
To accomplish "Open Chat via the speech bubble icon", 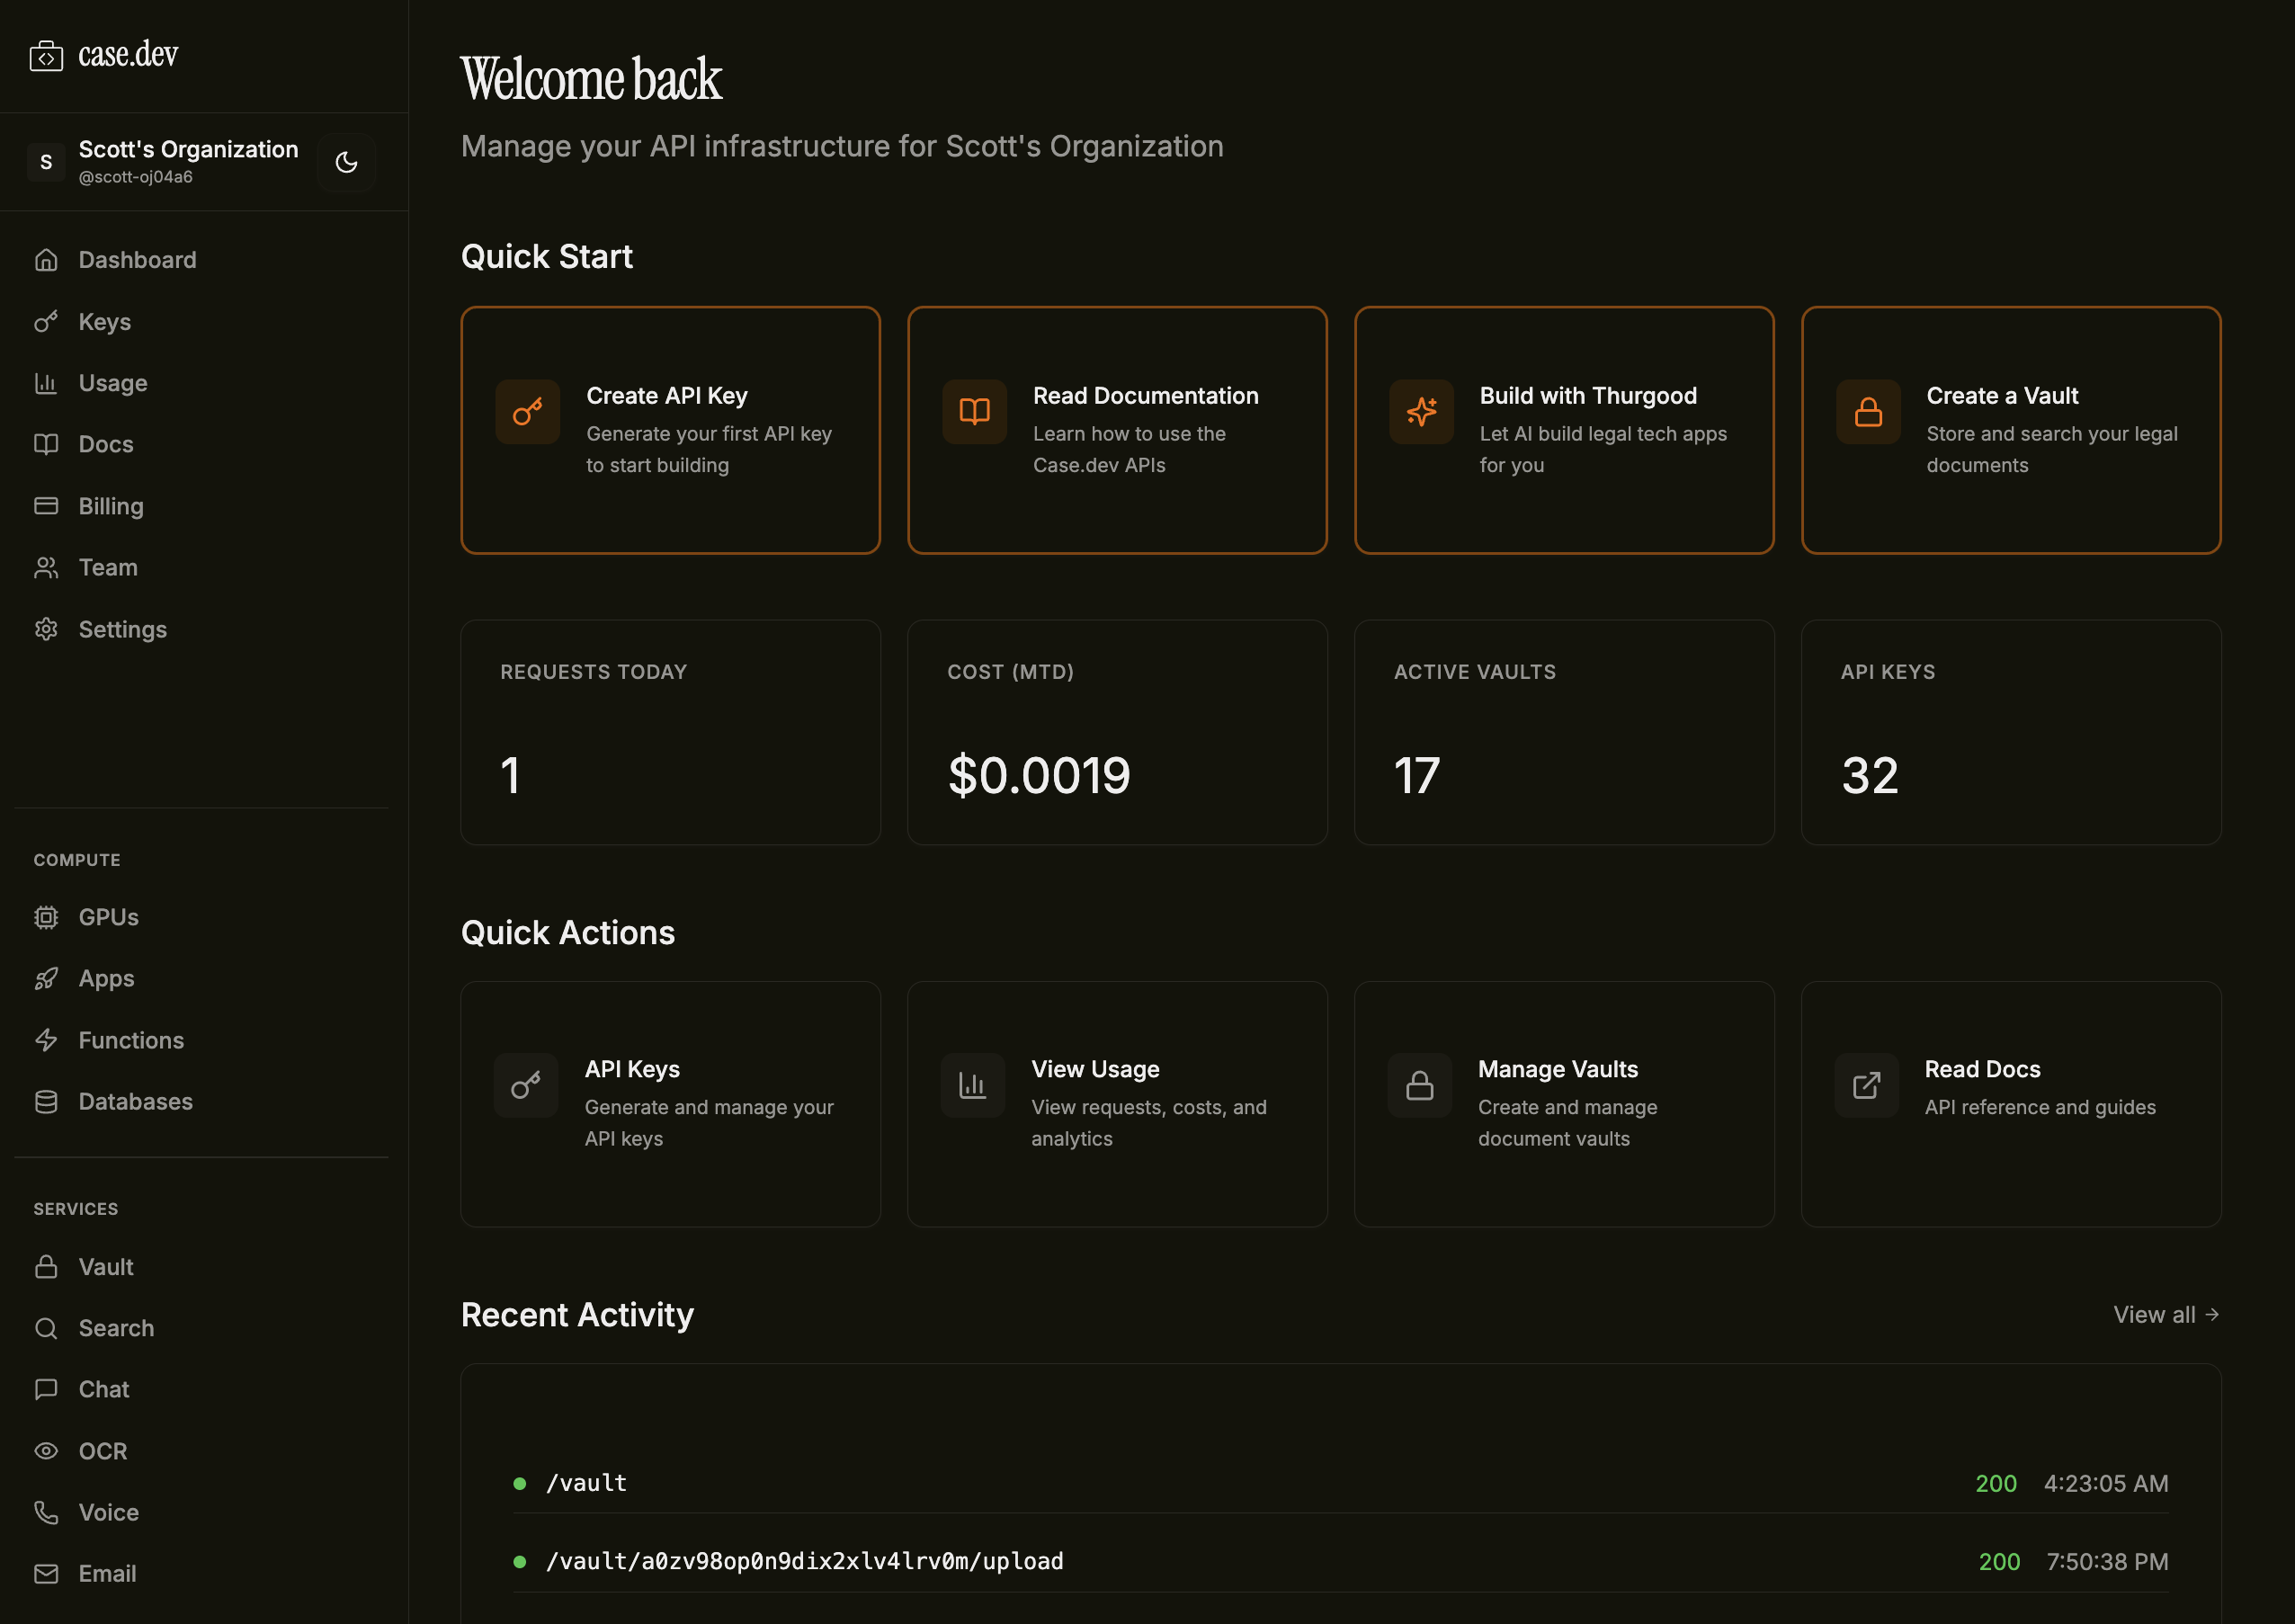I will click(x=46, y=1389).
